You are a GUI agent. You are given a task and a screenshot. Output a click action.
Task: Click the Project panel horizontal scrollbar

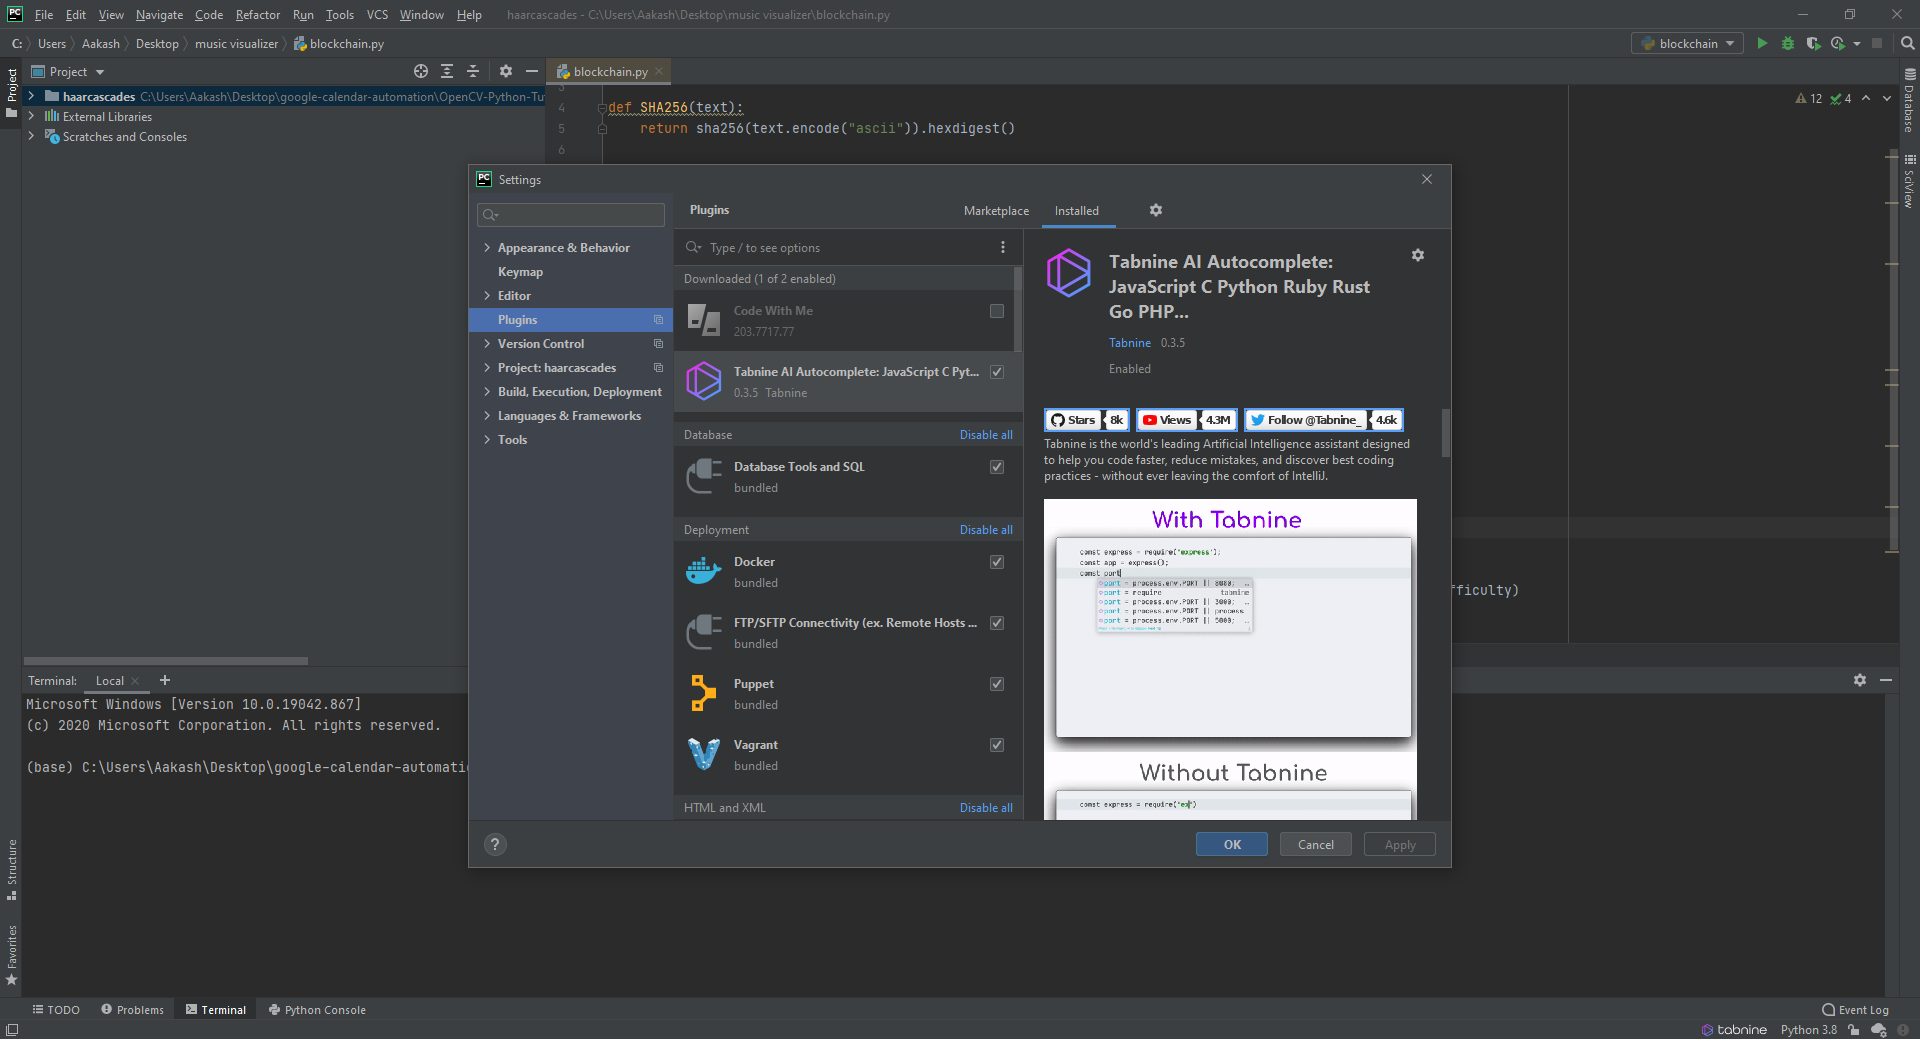(165, 661)
